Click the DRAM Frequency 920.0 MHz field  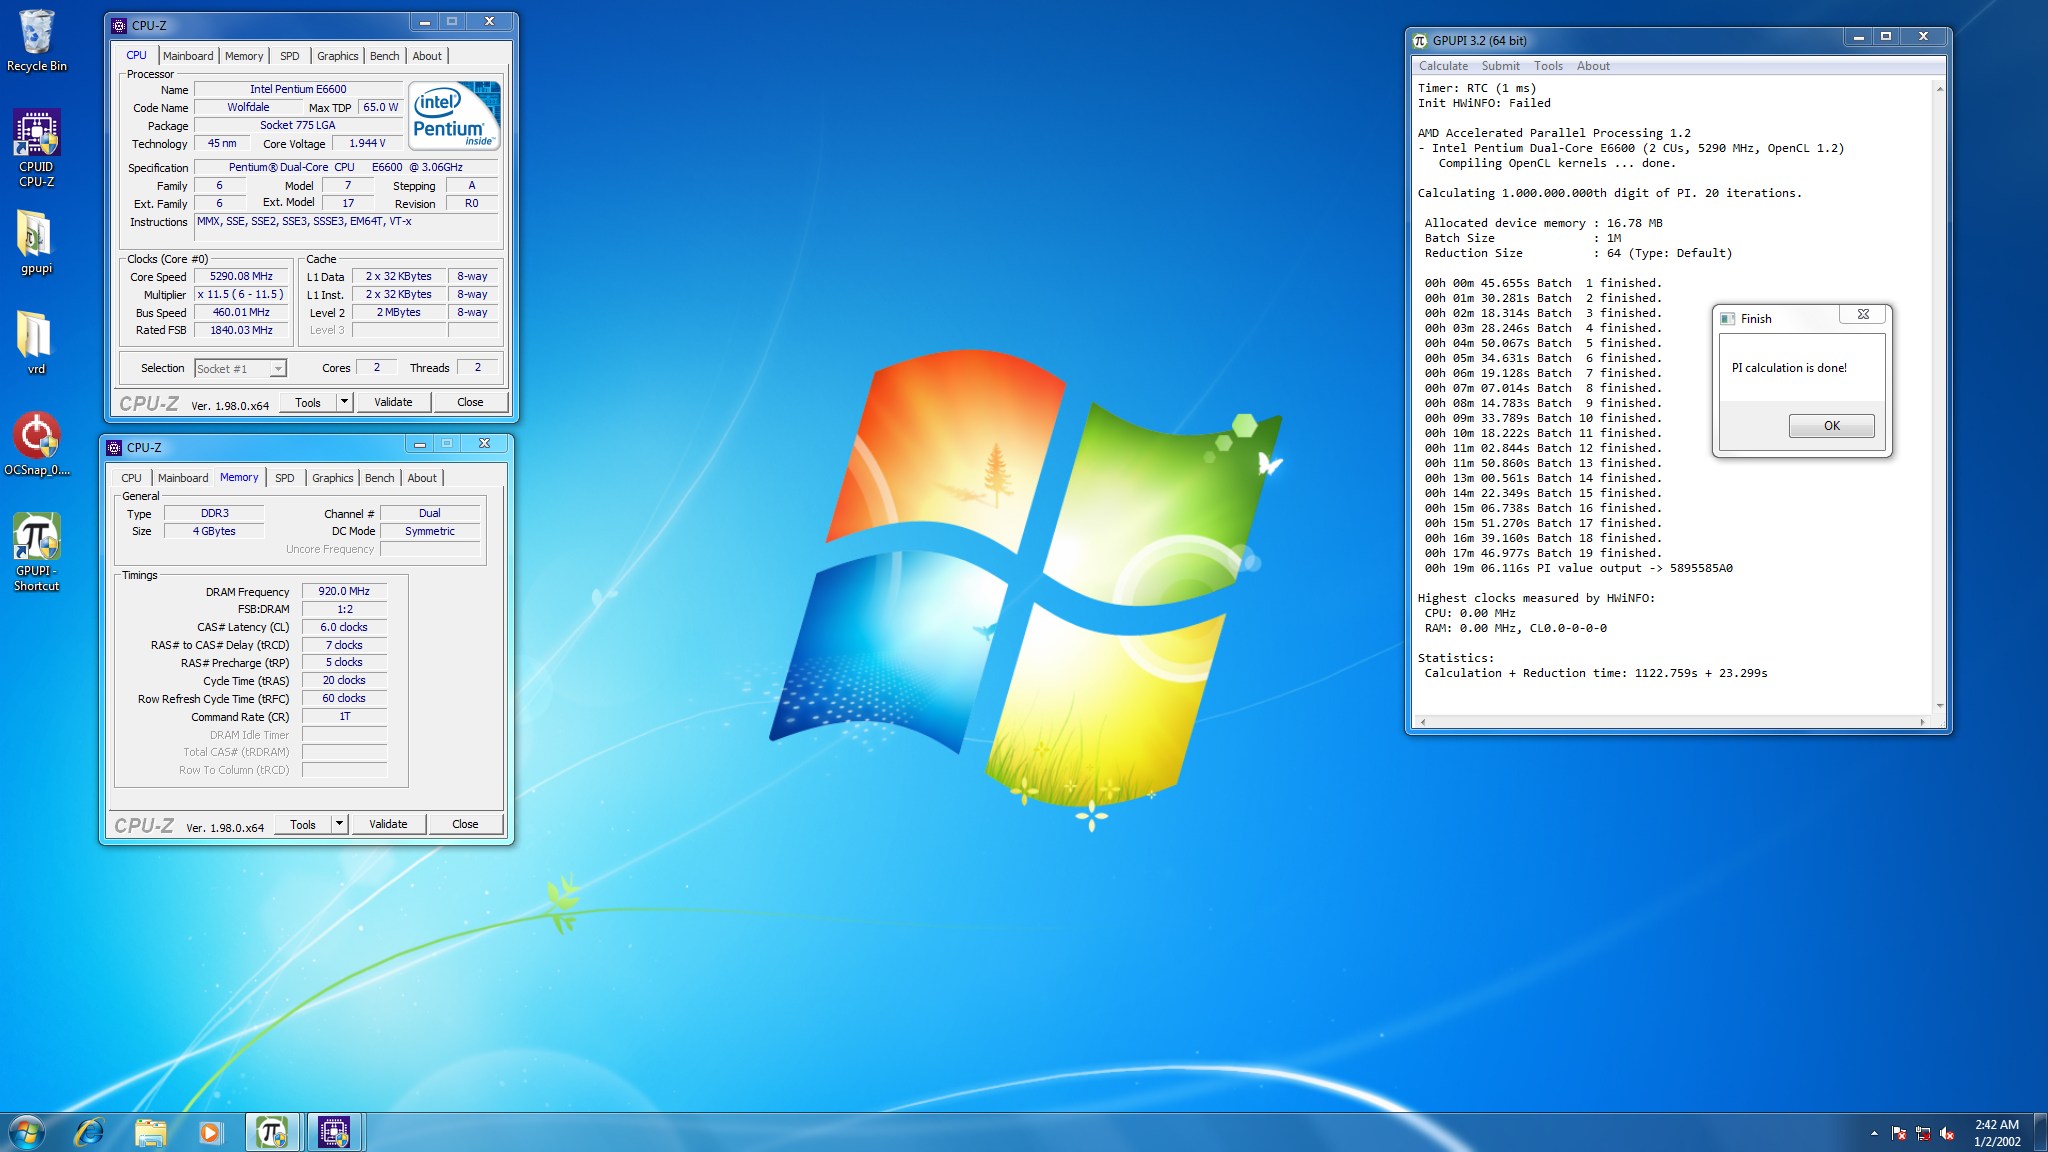(344, 591)
